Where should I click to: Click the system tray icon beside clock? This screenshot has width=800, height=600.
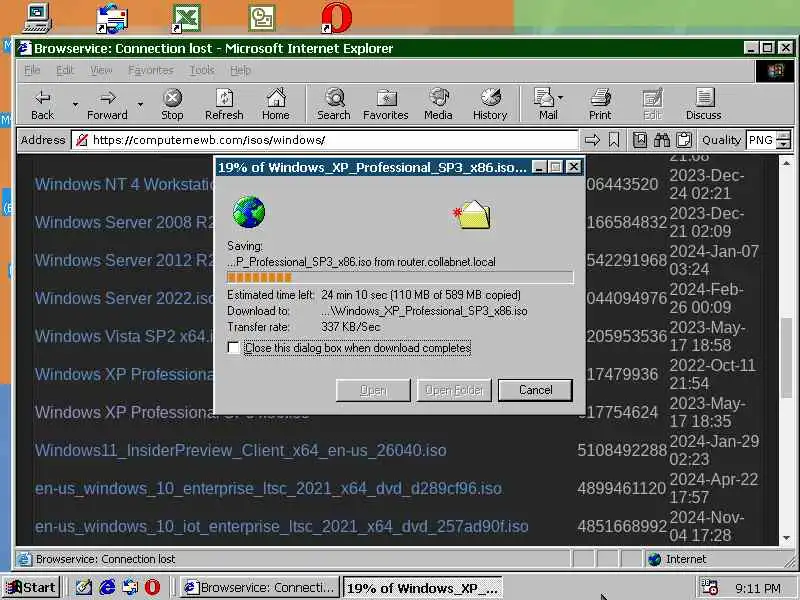pos(709,587)
